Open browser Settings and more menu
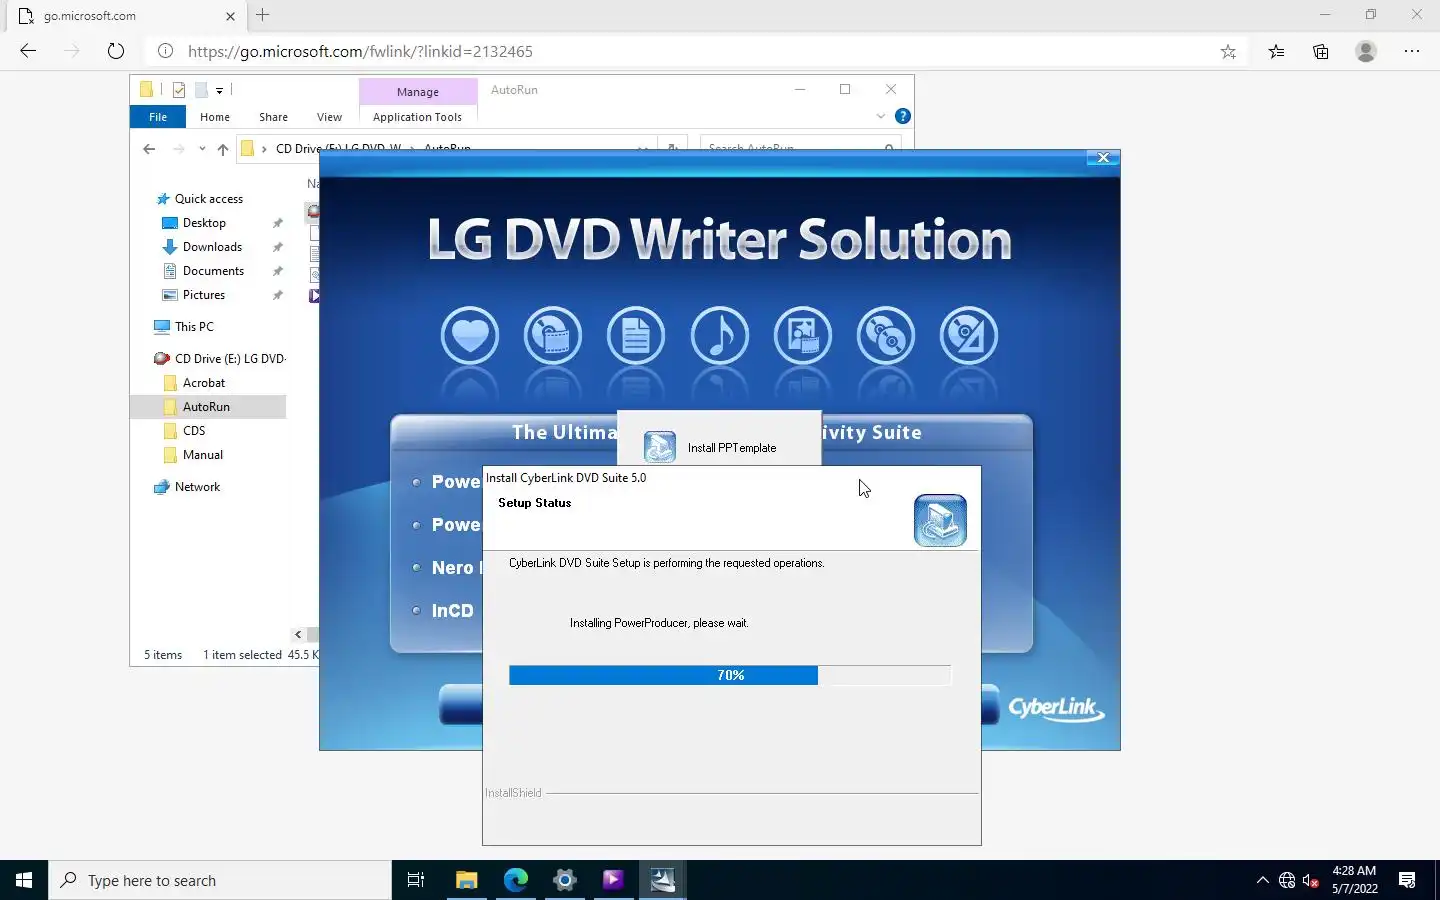 tap(1412, 51)
